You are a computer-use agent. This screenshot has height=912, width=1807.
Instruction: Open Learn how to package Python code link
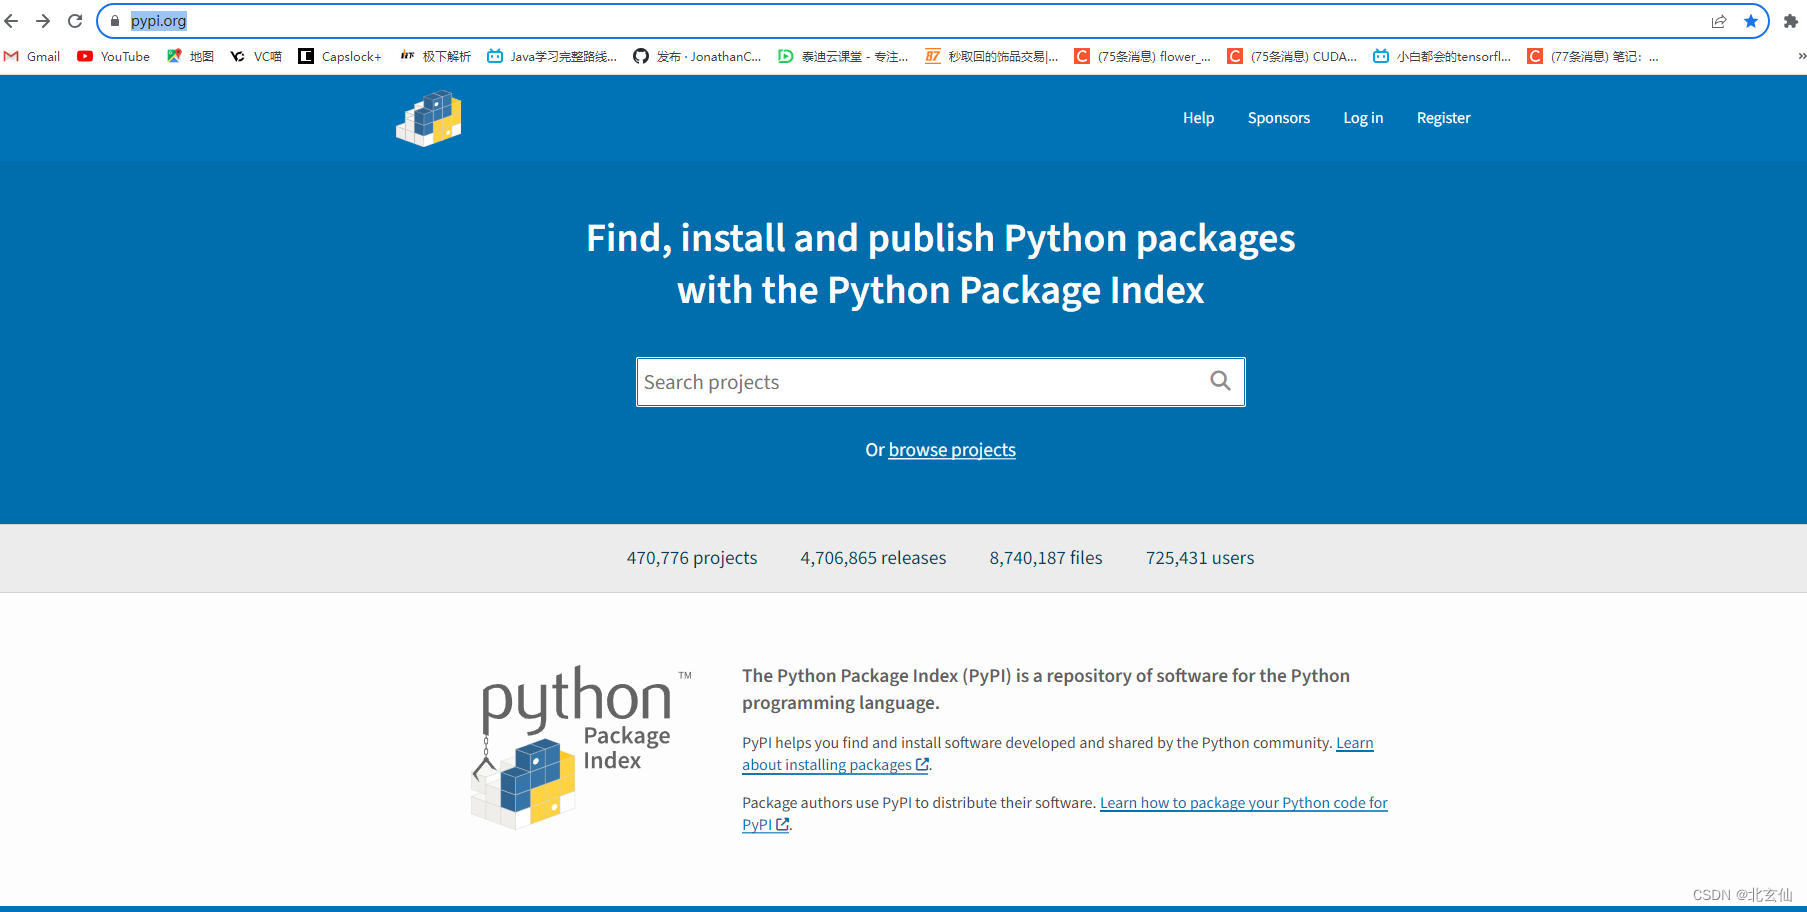[x=1243, y=803]
